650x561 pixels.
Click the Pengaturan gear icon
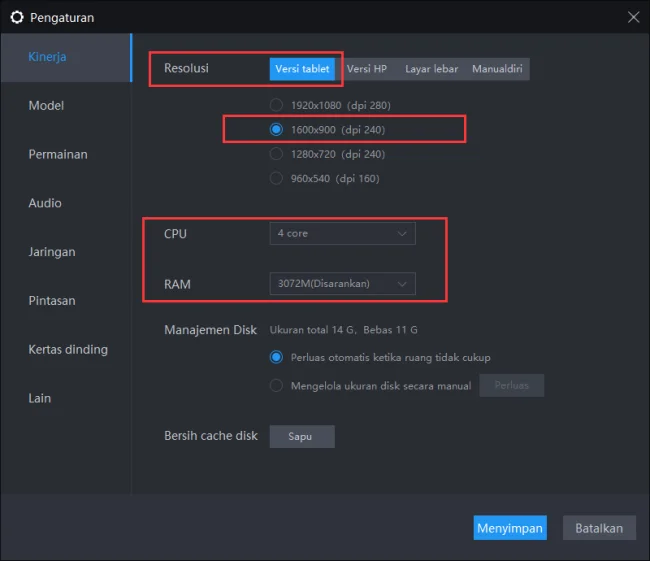tap(17, 17)
